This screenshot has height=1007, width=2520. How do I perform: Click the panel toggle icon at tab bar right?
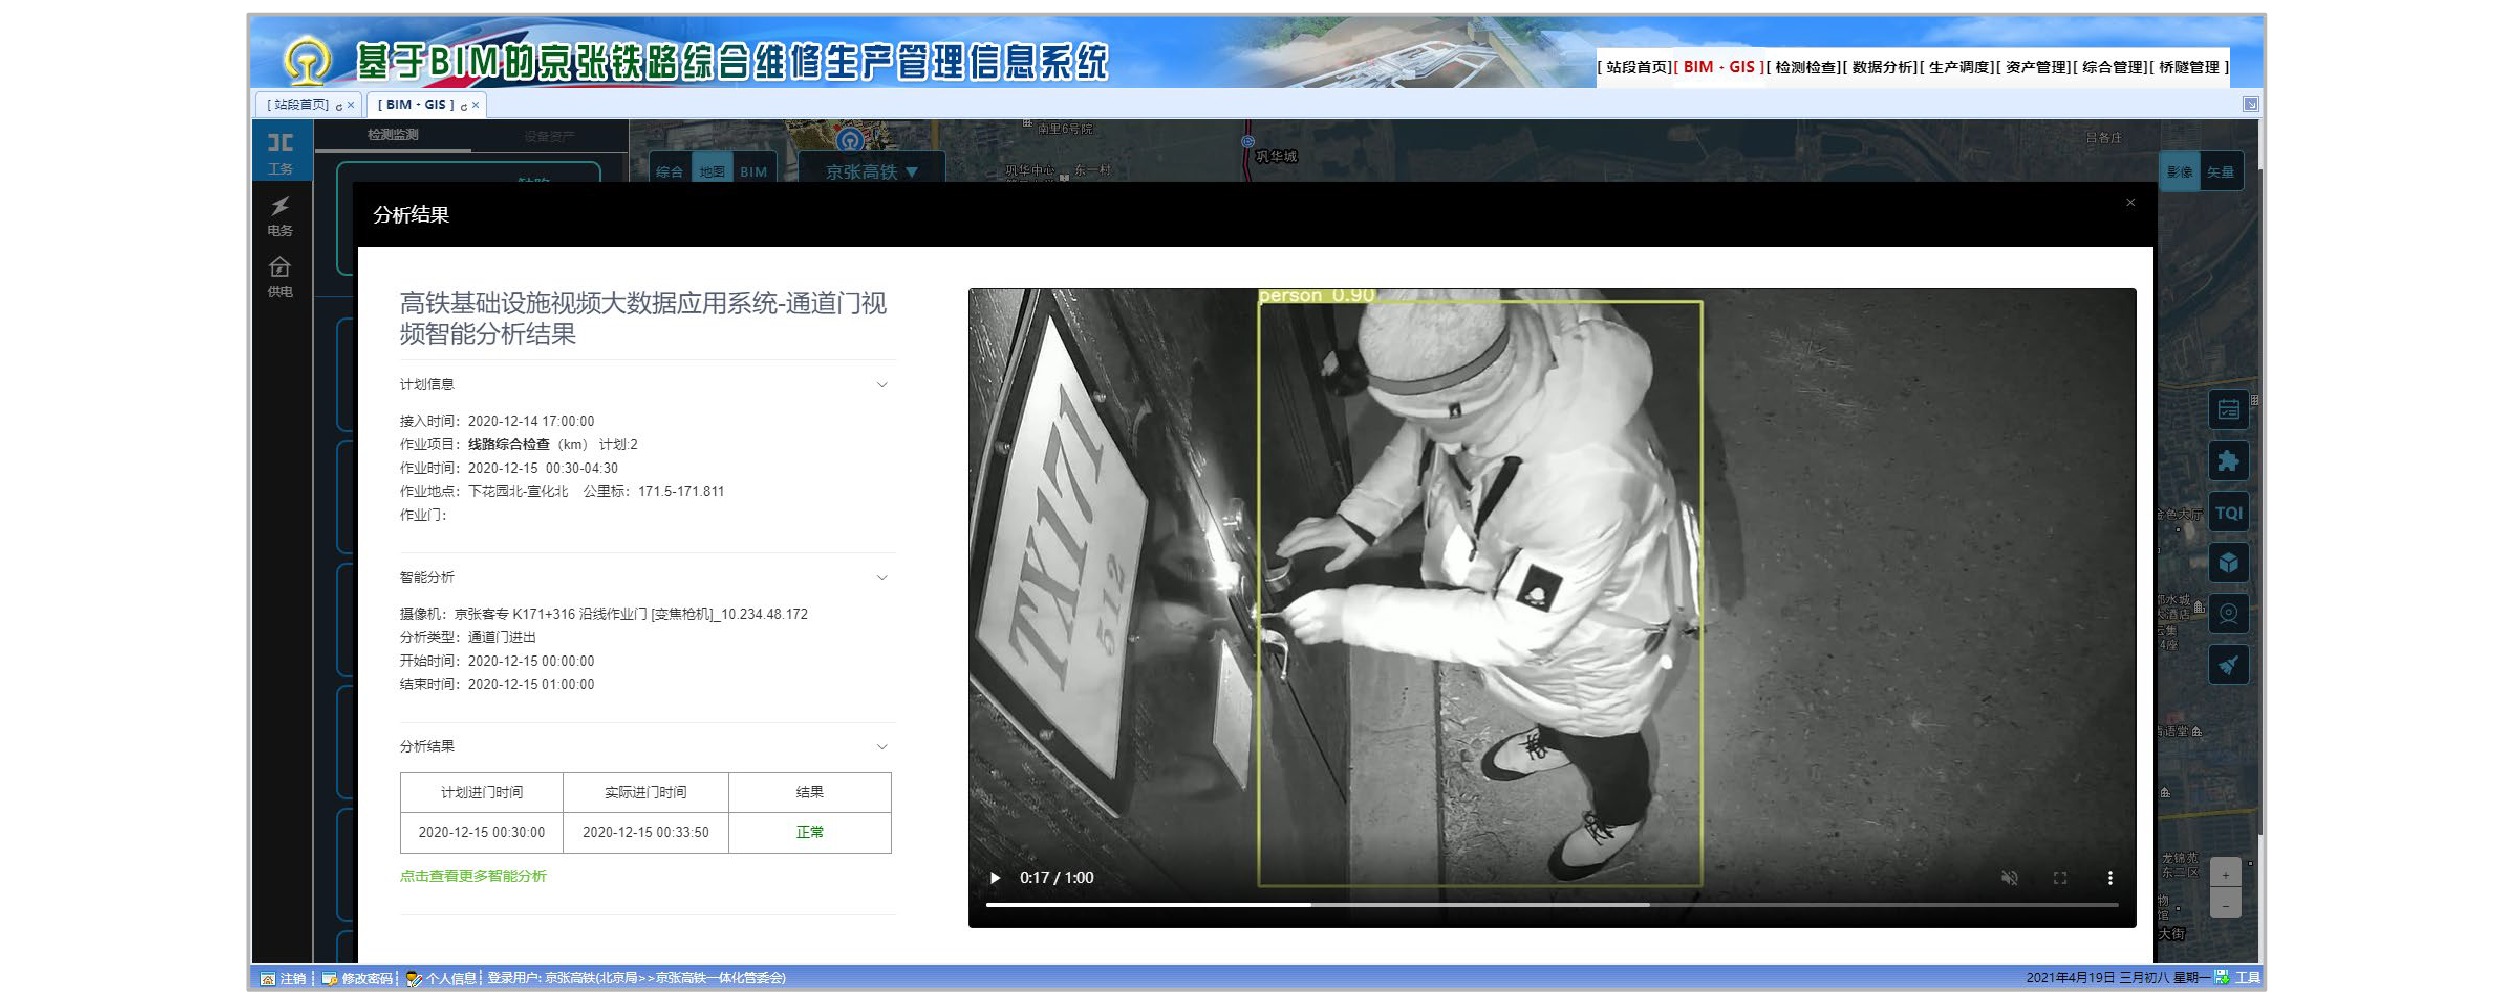tap(2250, 104)
